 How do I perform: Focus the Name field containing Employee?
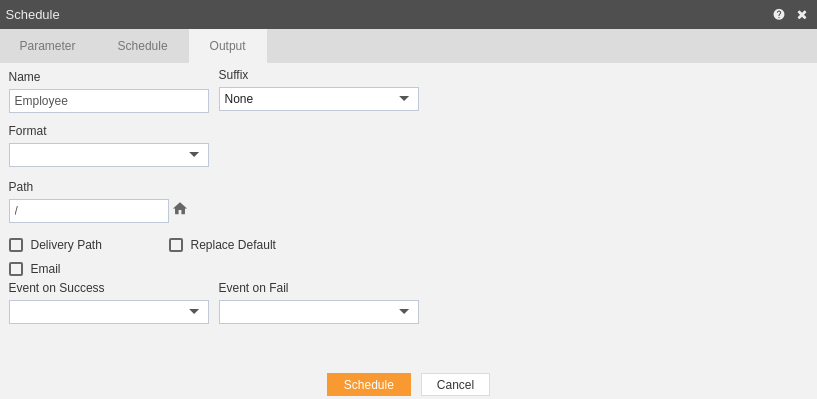pyautogui.click(x=109, y=101)
